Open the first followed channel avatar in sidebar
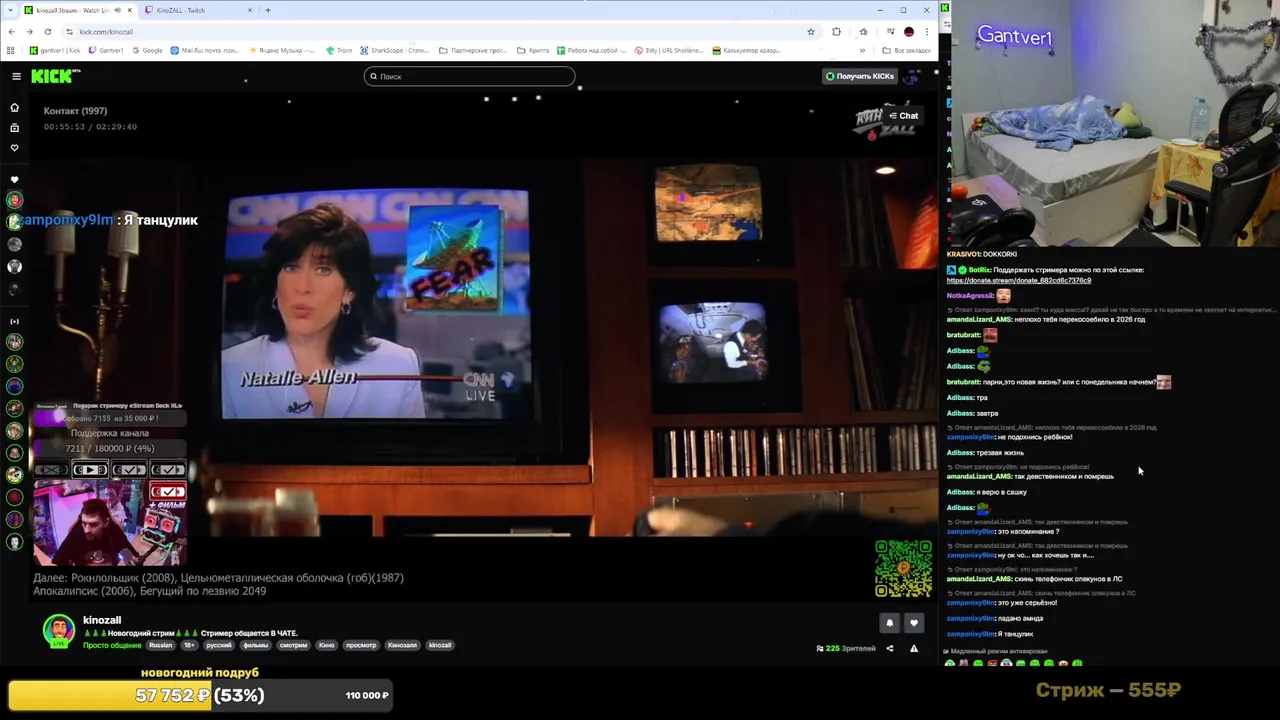This screenshot has width=1280, height=720. (x=14, y=200)
